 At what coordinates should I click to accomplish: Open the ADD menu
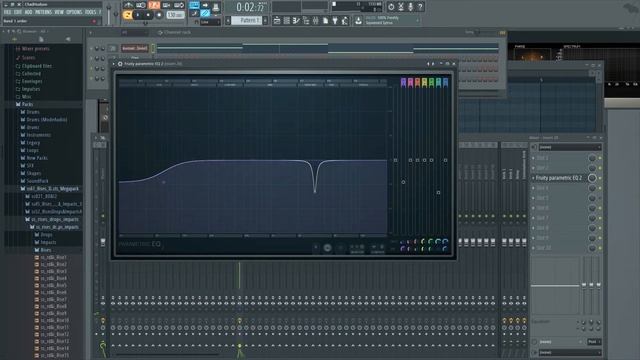pyautogui.click(x=29, y=12)
